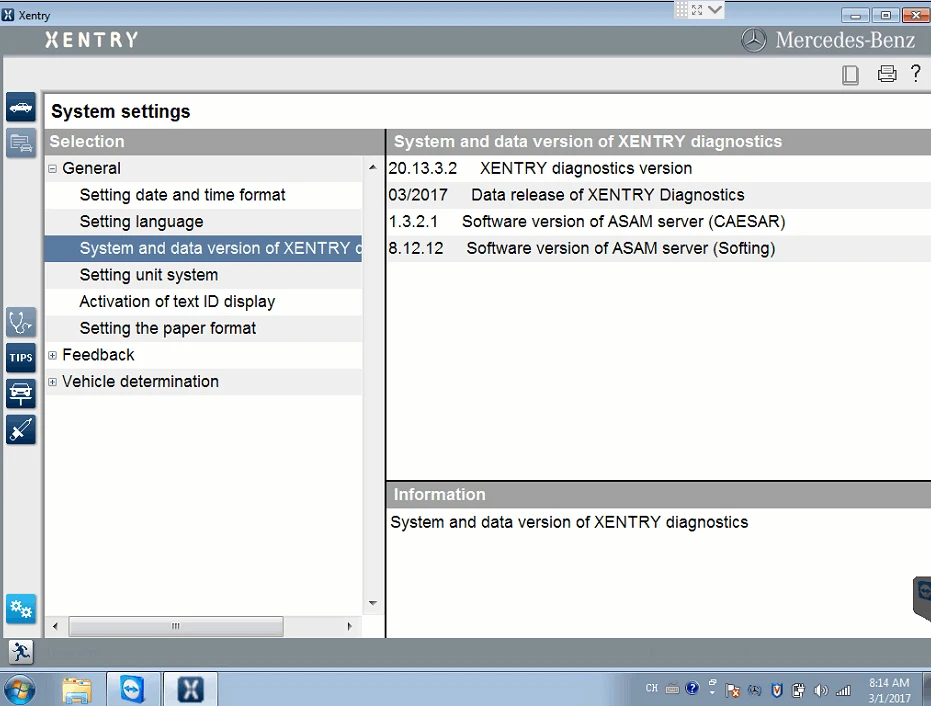The image size is (931, 706).
Task: Click the horizontal scroll right arrow
Action: pos(350,626)
